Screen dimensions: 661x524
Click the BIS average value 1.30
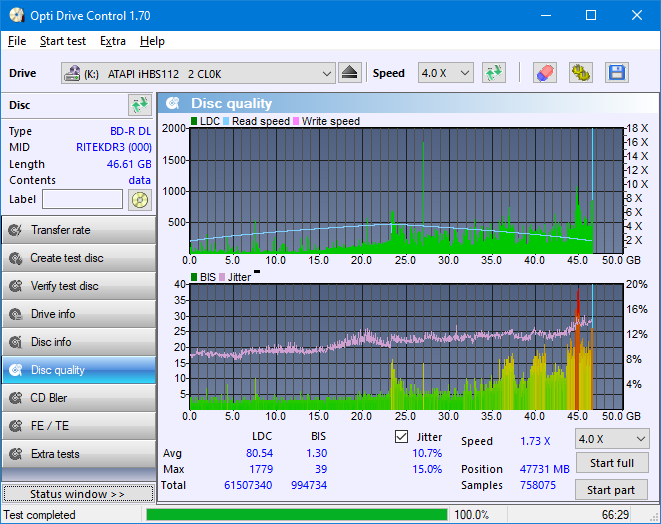click(x=317, y=453)
